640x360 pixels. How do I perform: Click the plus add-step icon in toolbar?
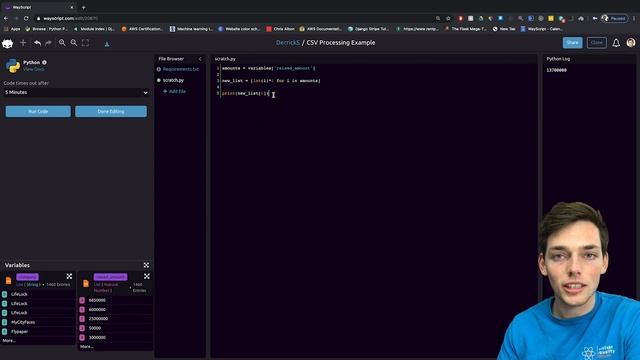coord(23,43)
